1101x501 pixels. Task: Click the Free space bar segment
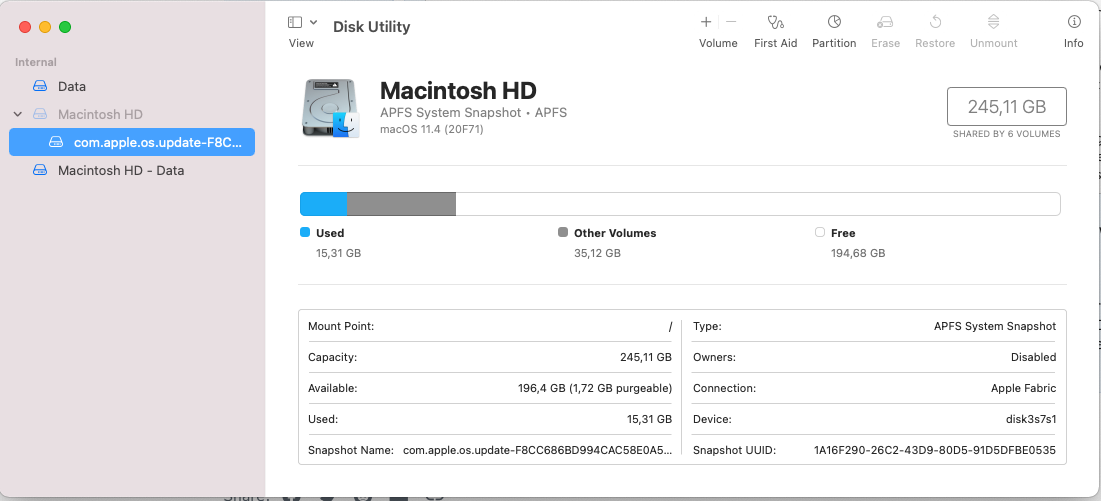tap(758, 203)
